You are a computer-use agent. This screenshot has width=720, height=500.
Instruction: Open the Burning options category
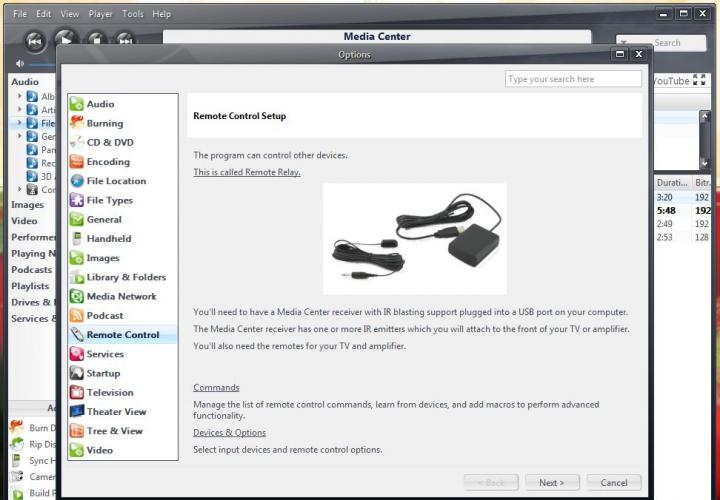pyautogui.click(x=104, y=123)
